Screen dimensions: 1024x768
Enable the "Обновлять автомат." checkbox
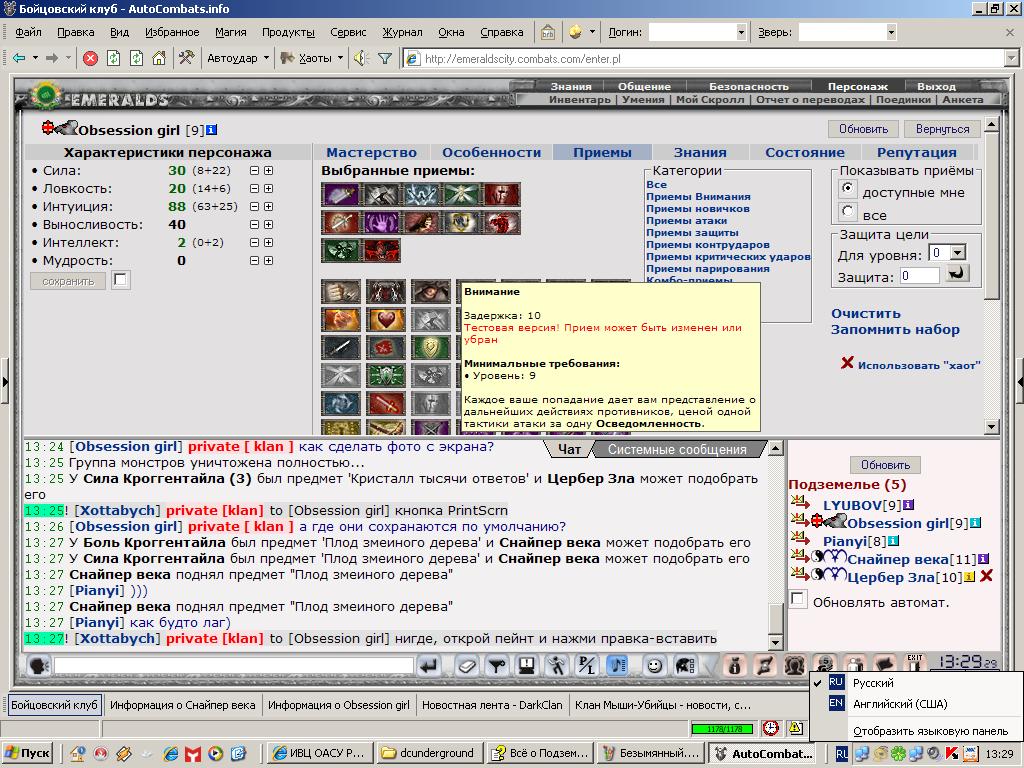[x=797, y=599]
